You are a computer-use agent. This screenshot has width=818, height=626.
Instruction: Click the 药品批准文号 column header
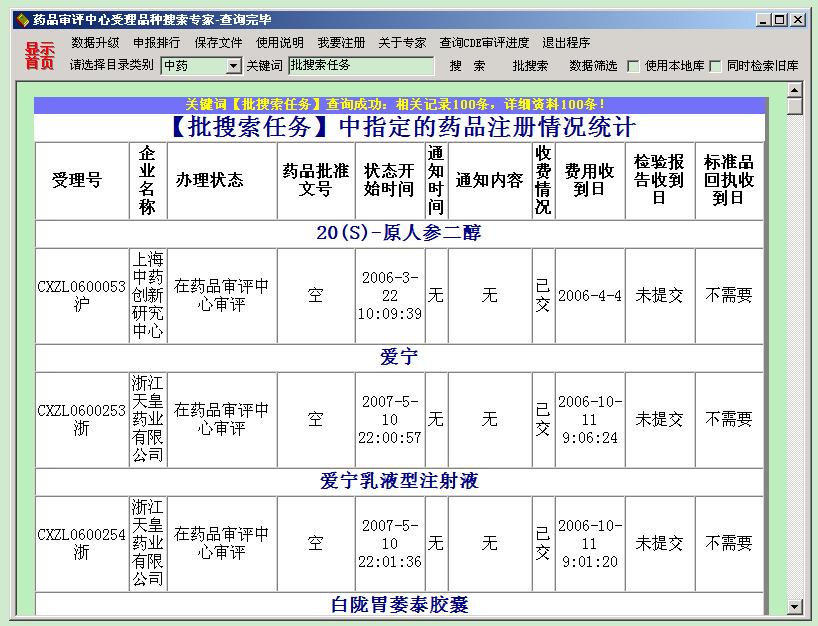[316, 180]
